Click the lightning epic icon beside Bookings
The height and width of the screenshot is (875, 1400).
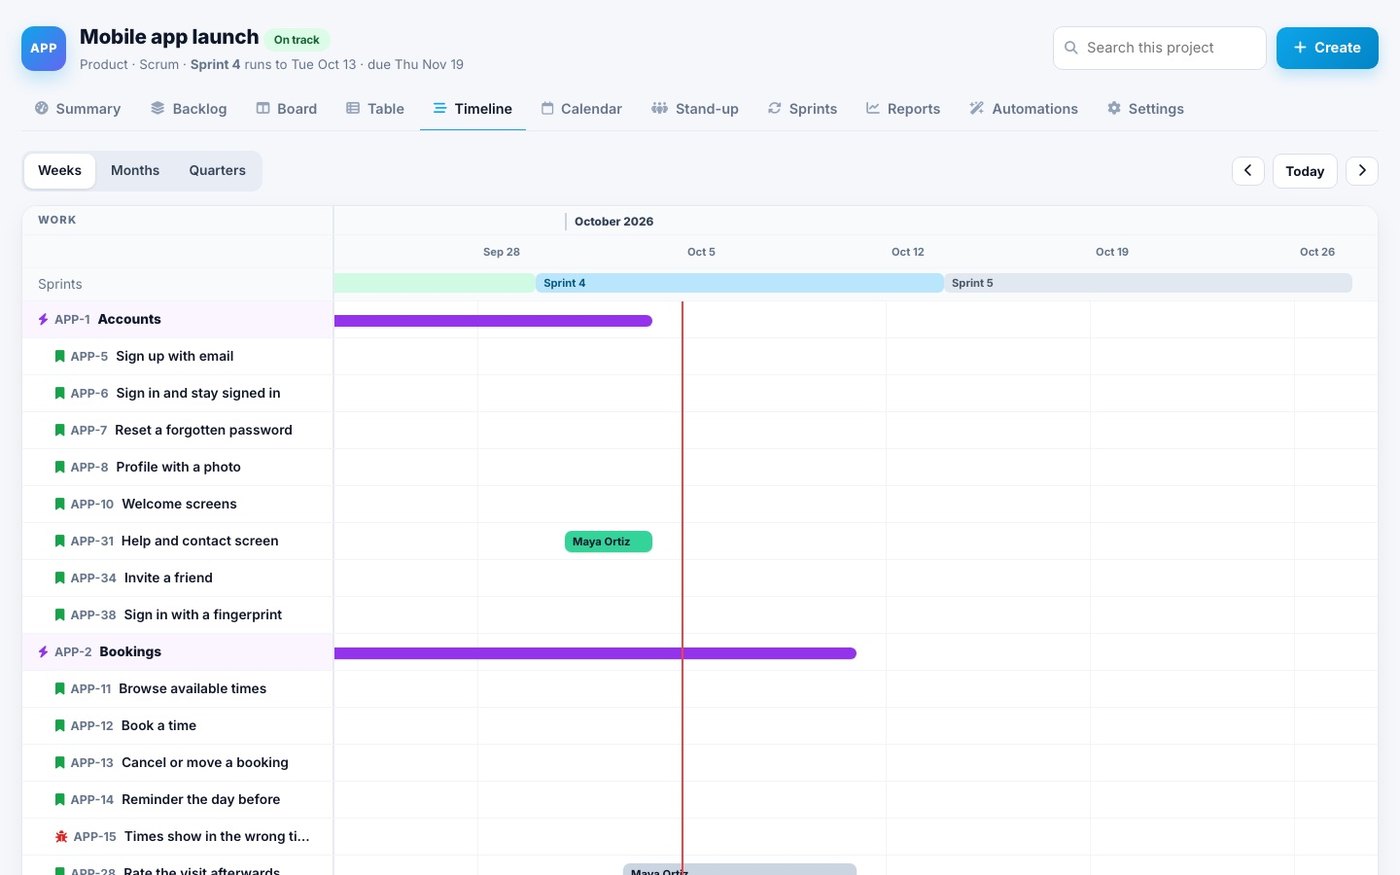(x=43, y=652)
